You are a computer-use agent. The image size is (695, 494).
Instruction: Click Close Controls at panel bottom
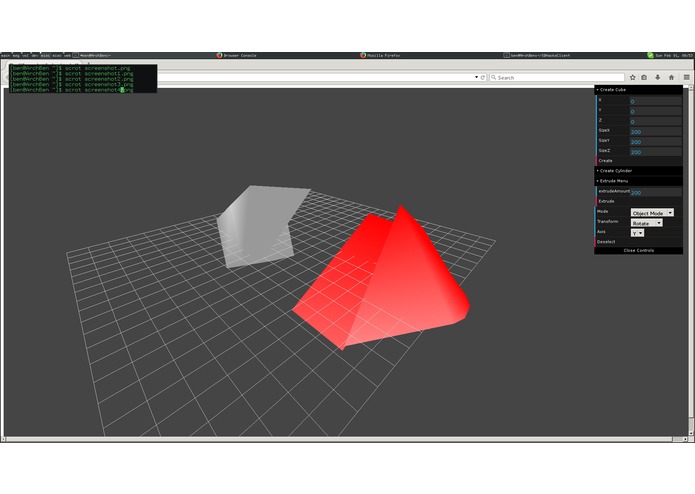click(x=638, y=251)
